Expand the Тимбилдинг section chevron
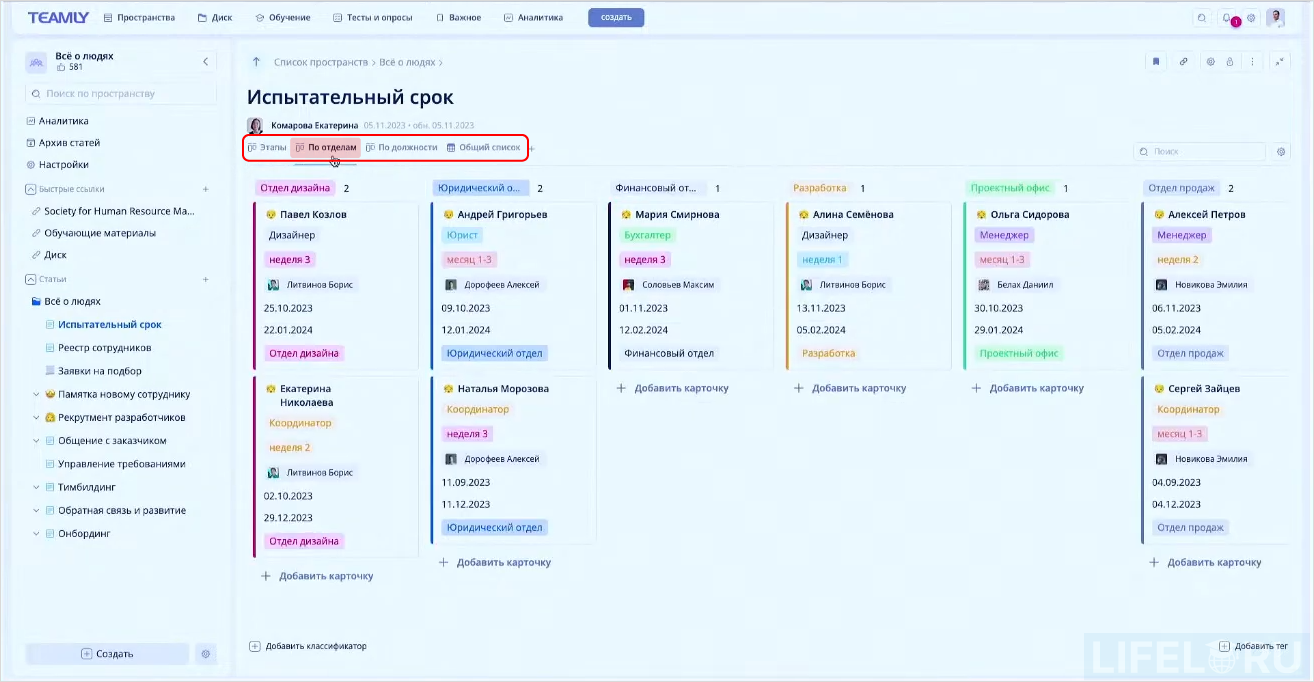Image resolution: width=1314 pixels, height=682 pixels. pyautogui.click(x=37, y=487)
